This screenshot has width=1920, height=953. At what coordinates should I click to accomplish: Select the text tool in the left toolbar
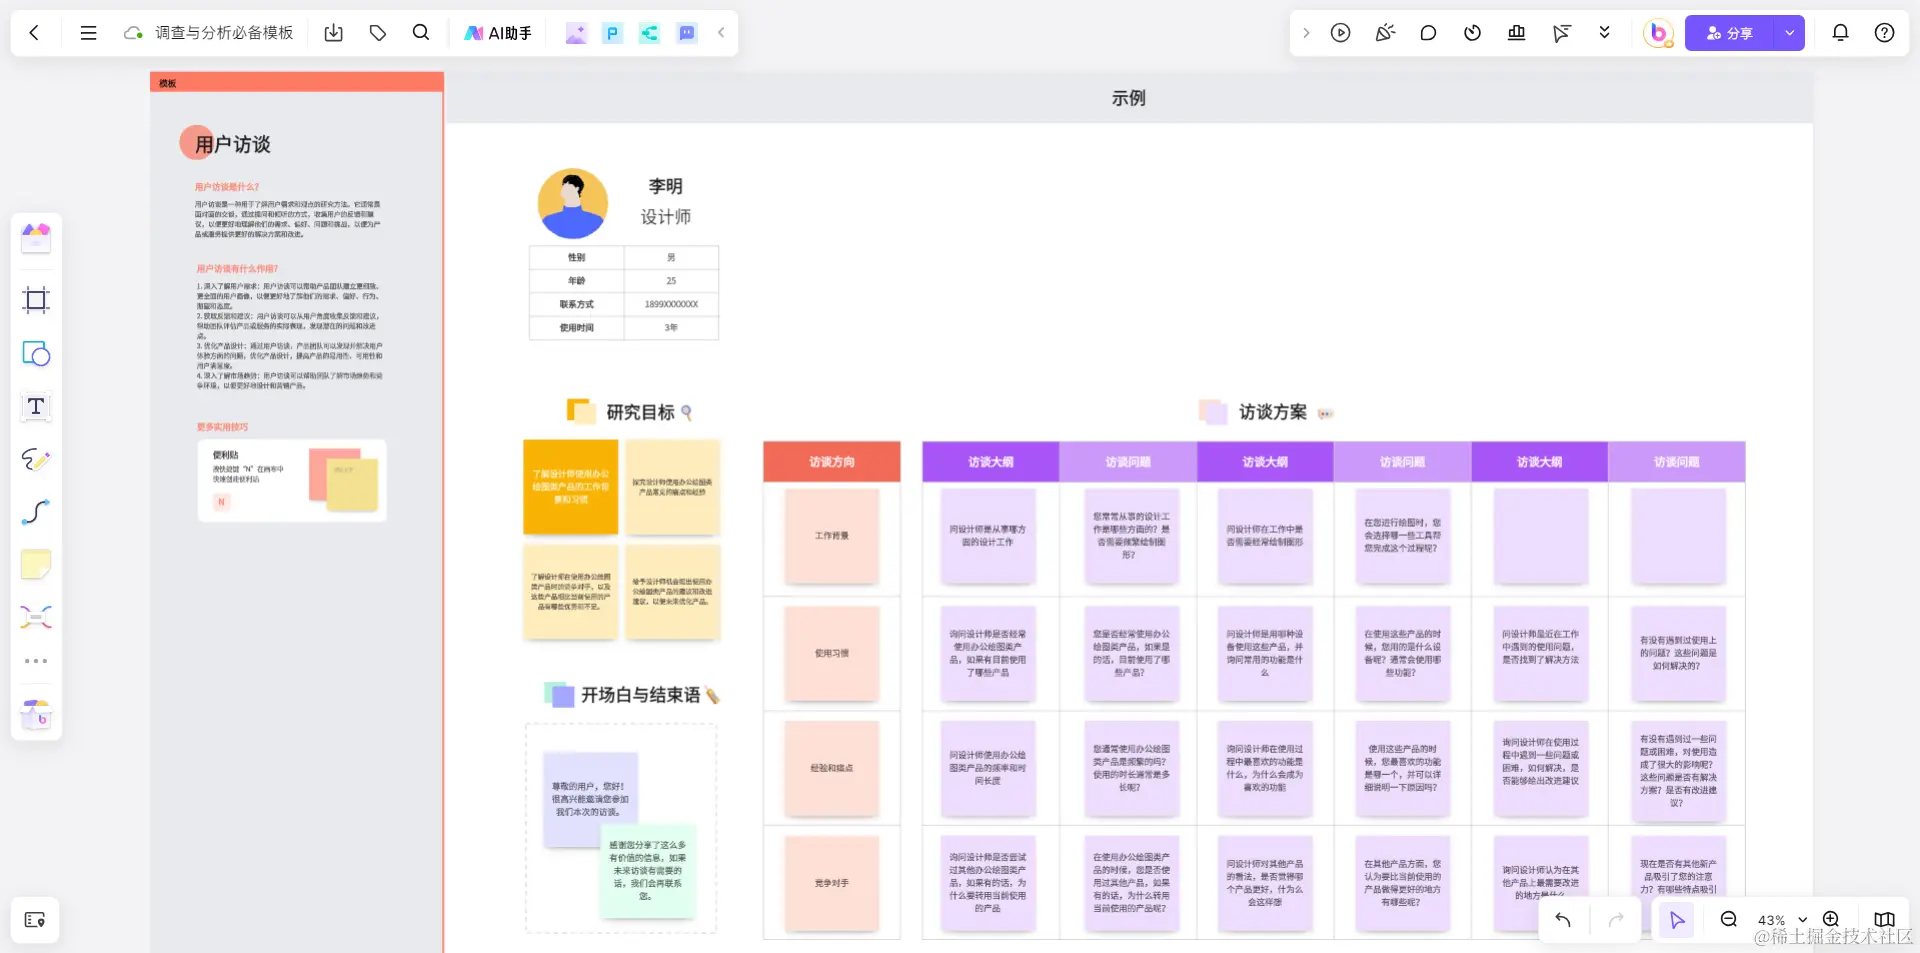(x=36, y=407)
